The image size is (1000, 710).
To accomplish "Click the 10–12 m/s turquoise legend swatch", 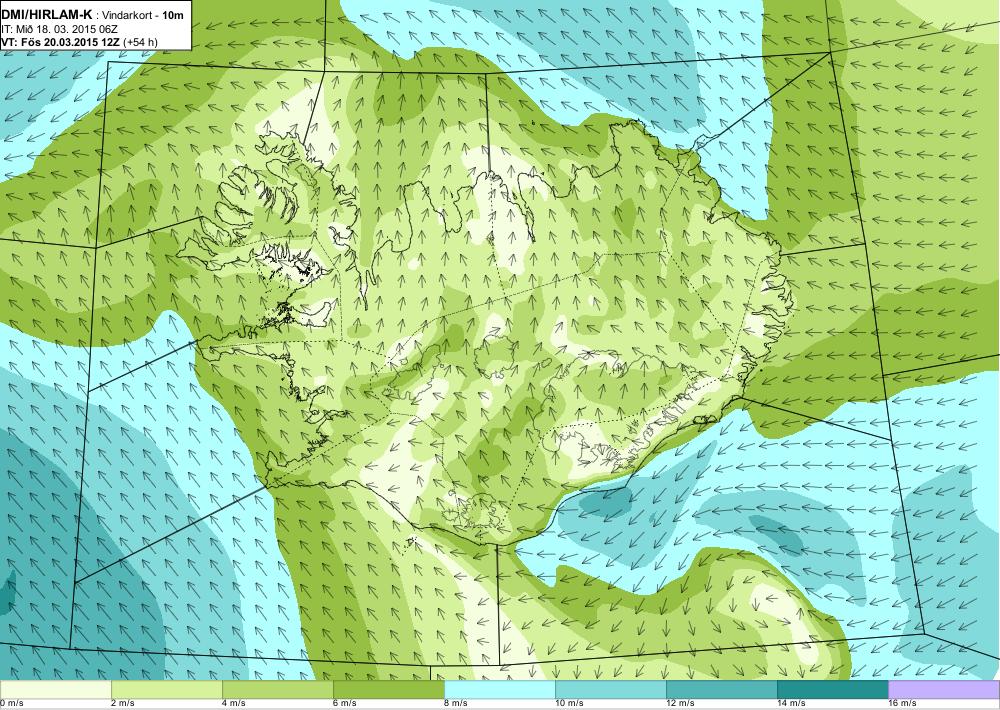I will [611, 690].
